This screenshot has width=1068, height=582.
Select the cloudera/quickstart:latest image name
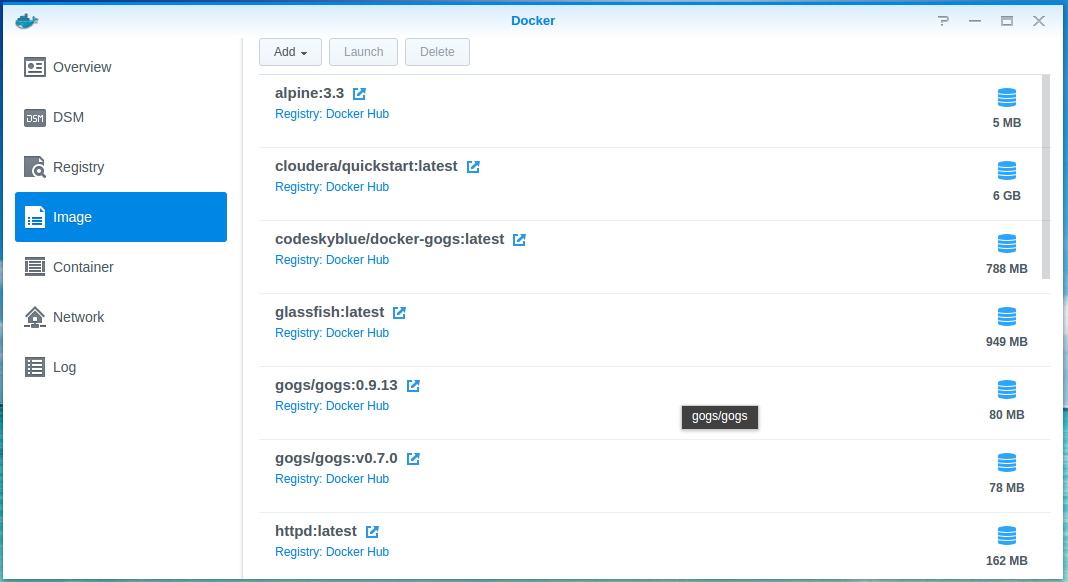[x=366, y=166]
